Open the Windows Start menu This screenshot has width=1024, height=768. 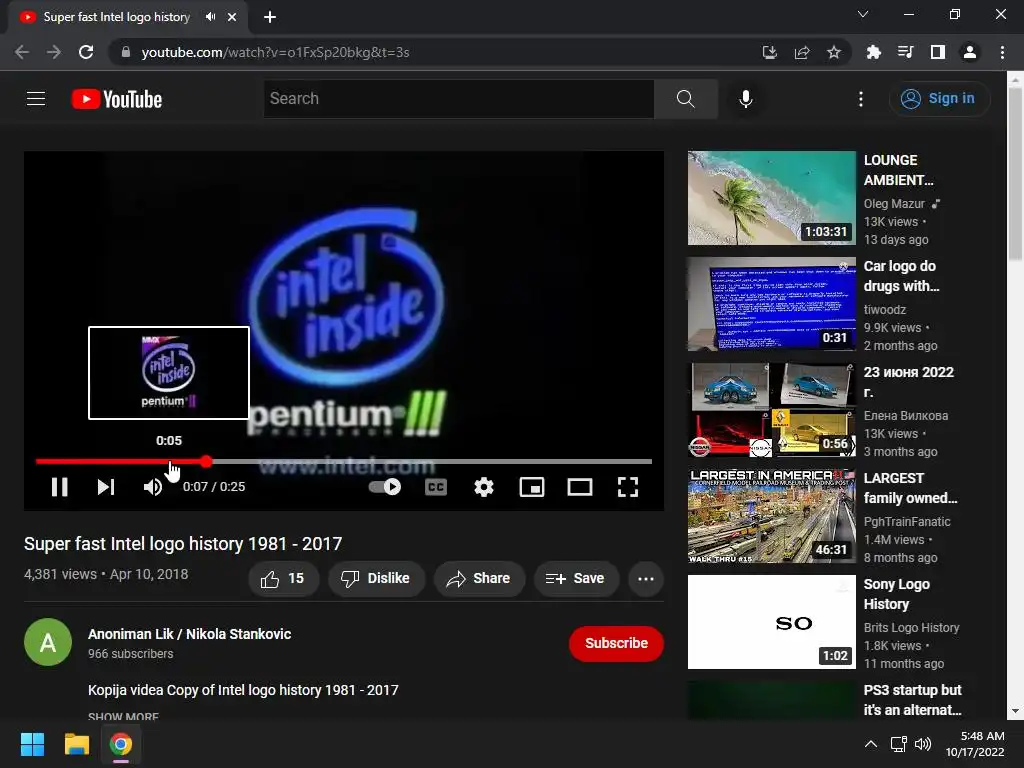click(32, 744)
